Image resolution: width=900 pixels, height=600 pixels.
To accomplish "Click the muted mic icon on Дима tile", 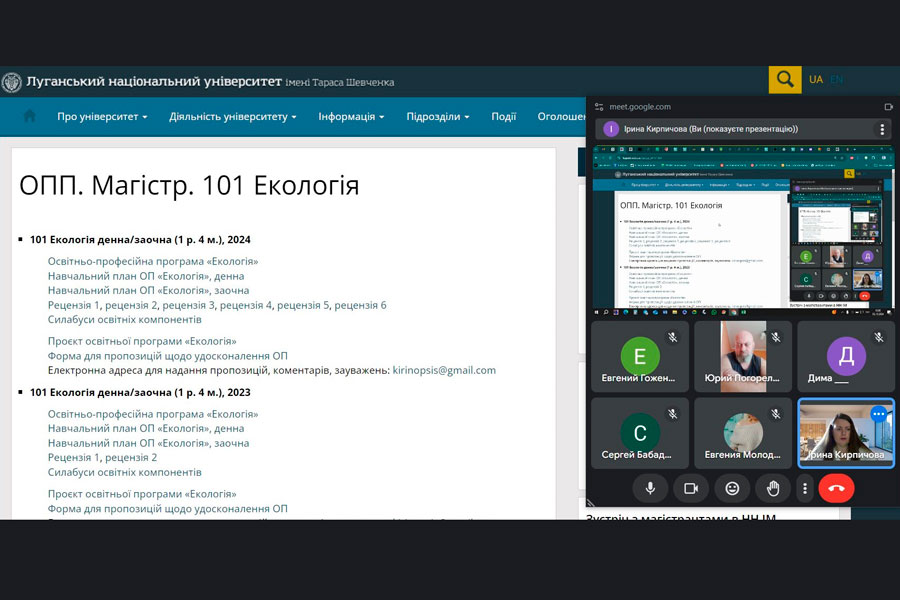I will click(x=879, y=338).
